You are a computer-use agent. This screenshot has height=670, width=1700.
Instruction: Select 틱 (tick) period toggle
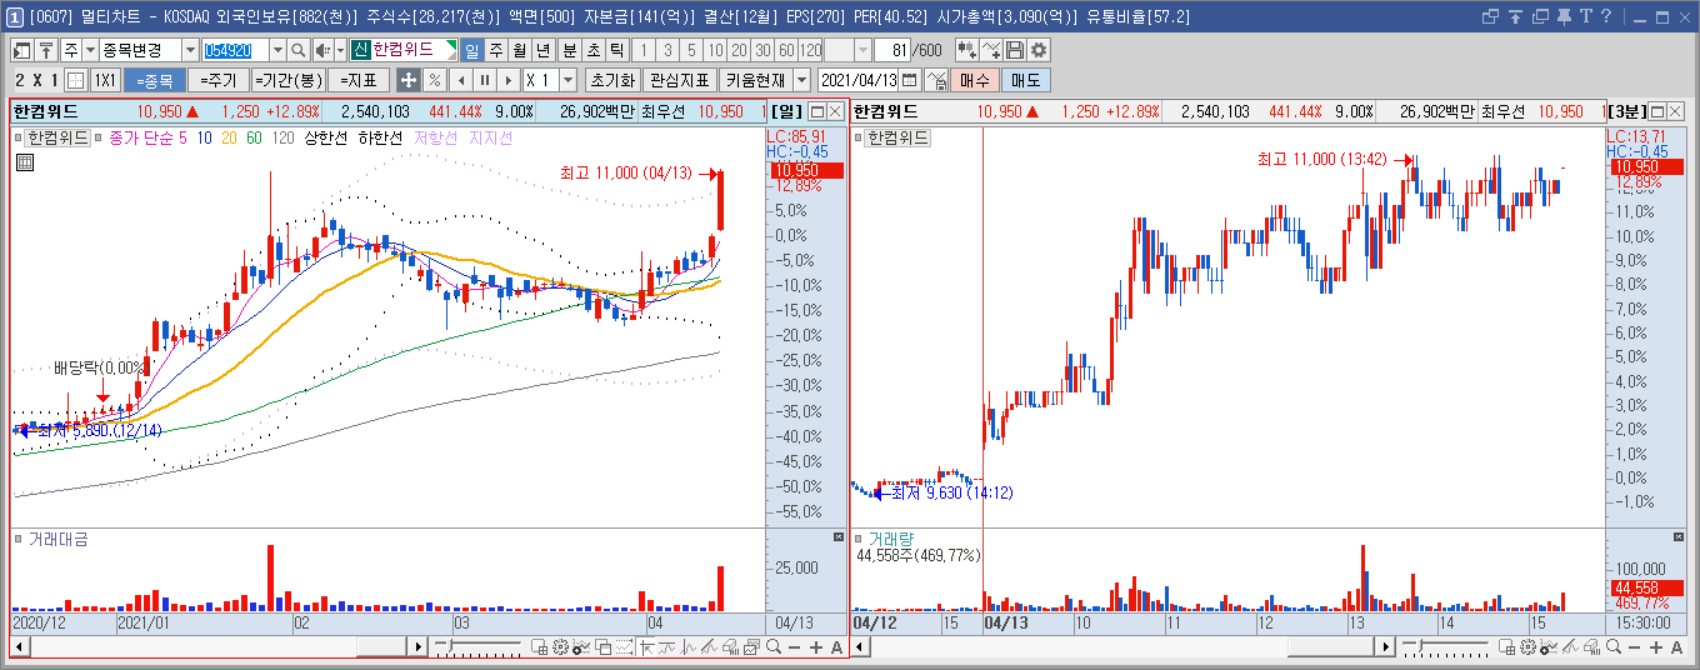tap(617, 50)
